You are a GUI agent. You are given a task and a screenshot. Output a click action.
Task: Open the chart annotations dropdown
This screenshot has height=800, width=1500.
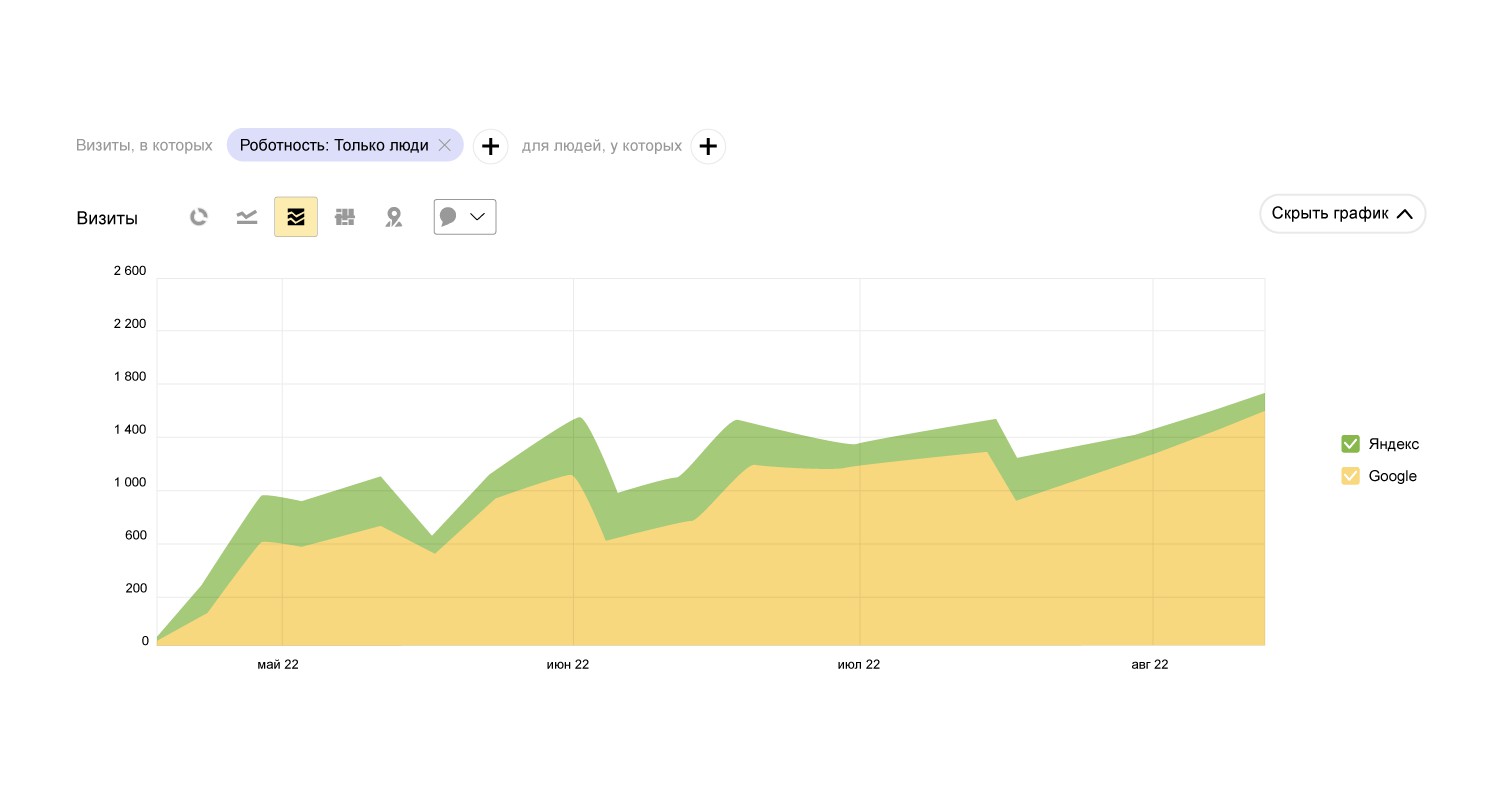pyautogui.click(x=465, y=217)
